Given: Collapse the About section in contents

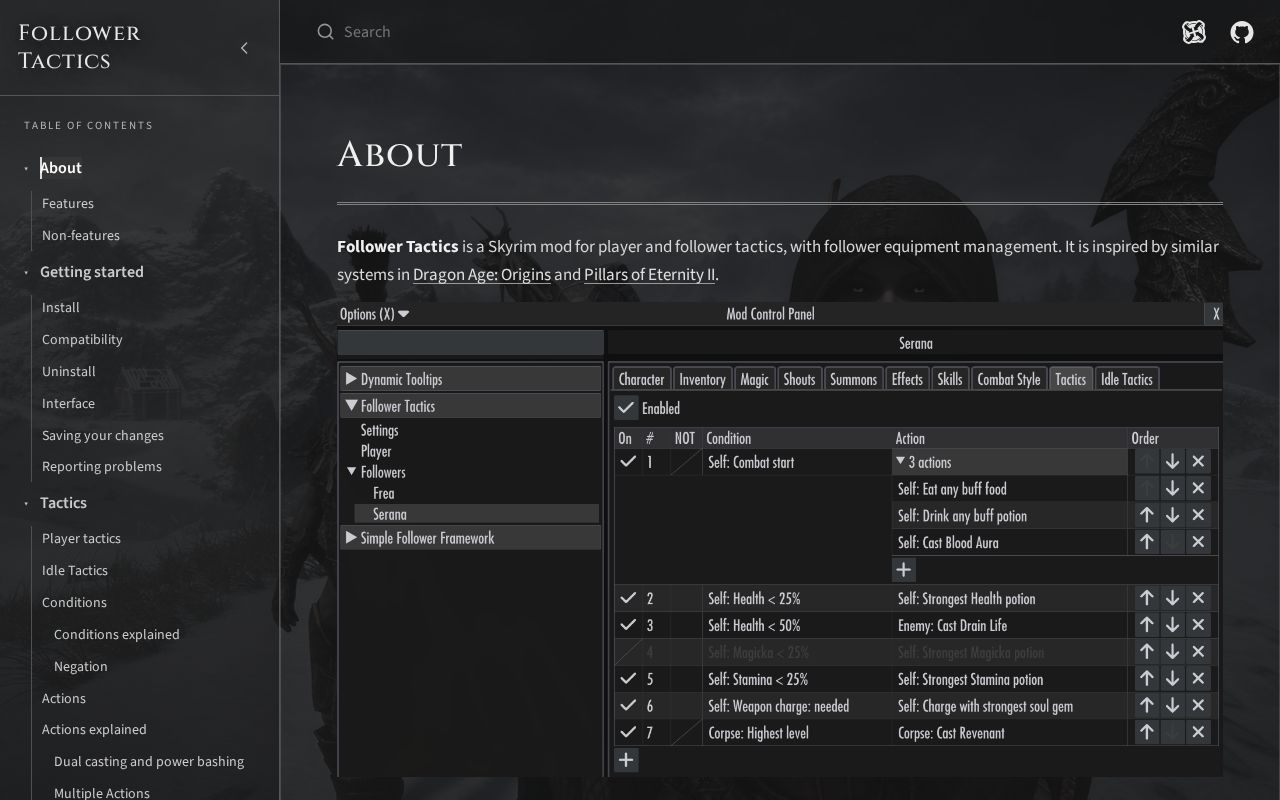Looking at the screenshot, I should pyautogui.click(x=26, y=168).
